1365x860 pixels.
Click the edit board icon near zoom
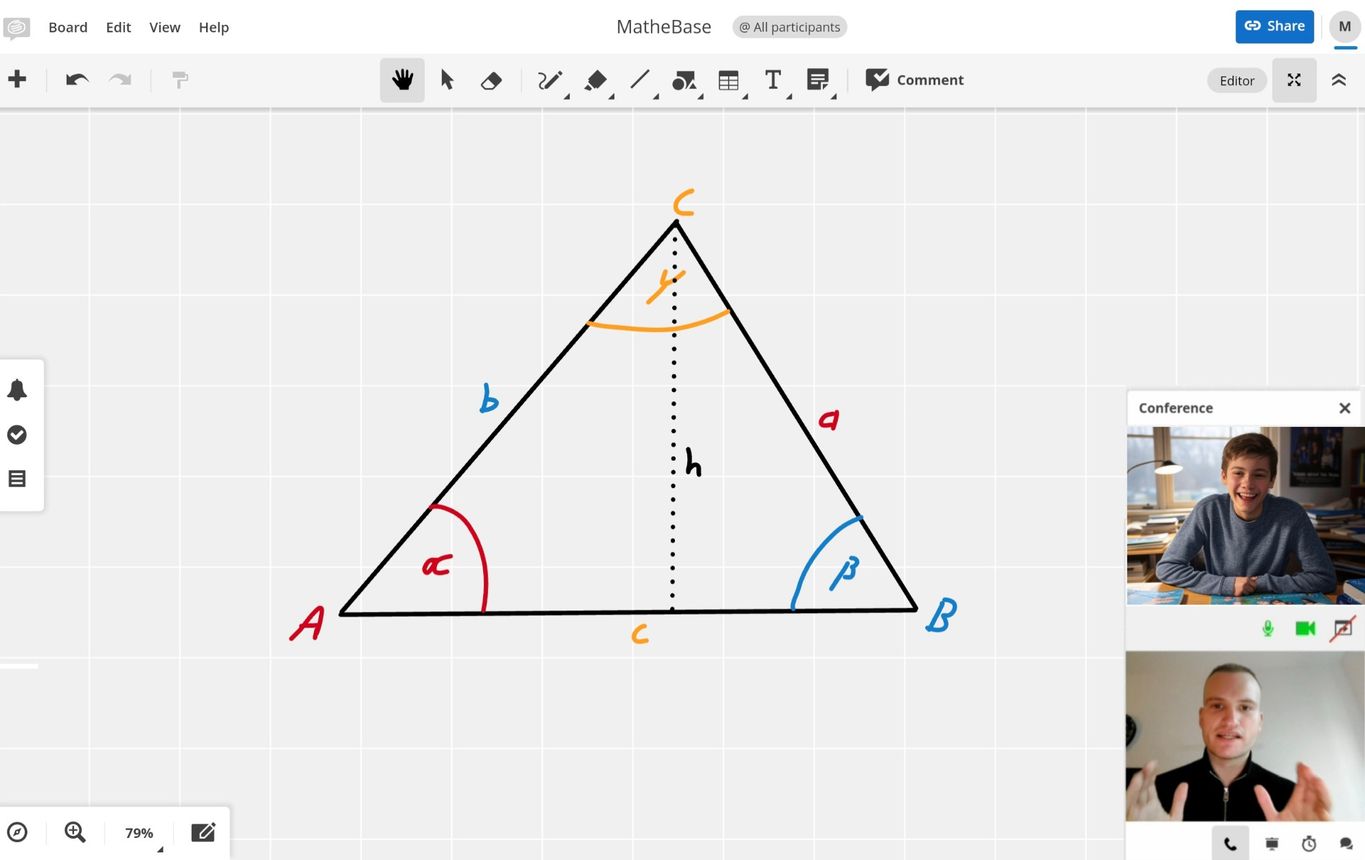coord(203,832)
